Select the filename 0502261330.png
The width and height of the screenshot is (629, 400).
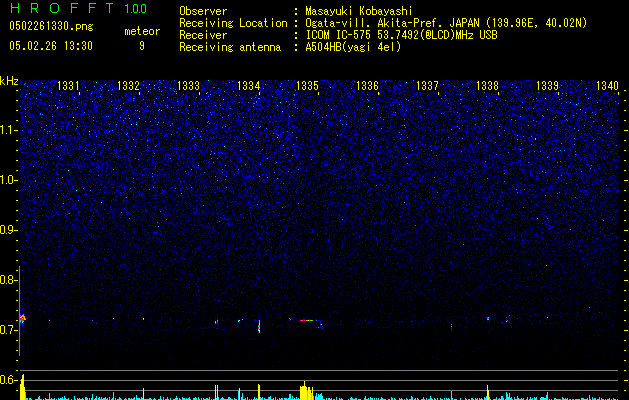click(51, 27)
